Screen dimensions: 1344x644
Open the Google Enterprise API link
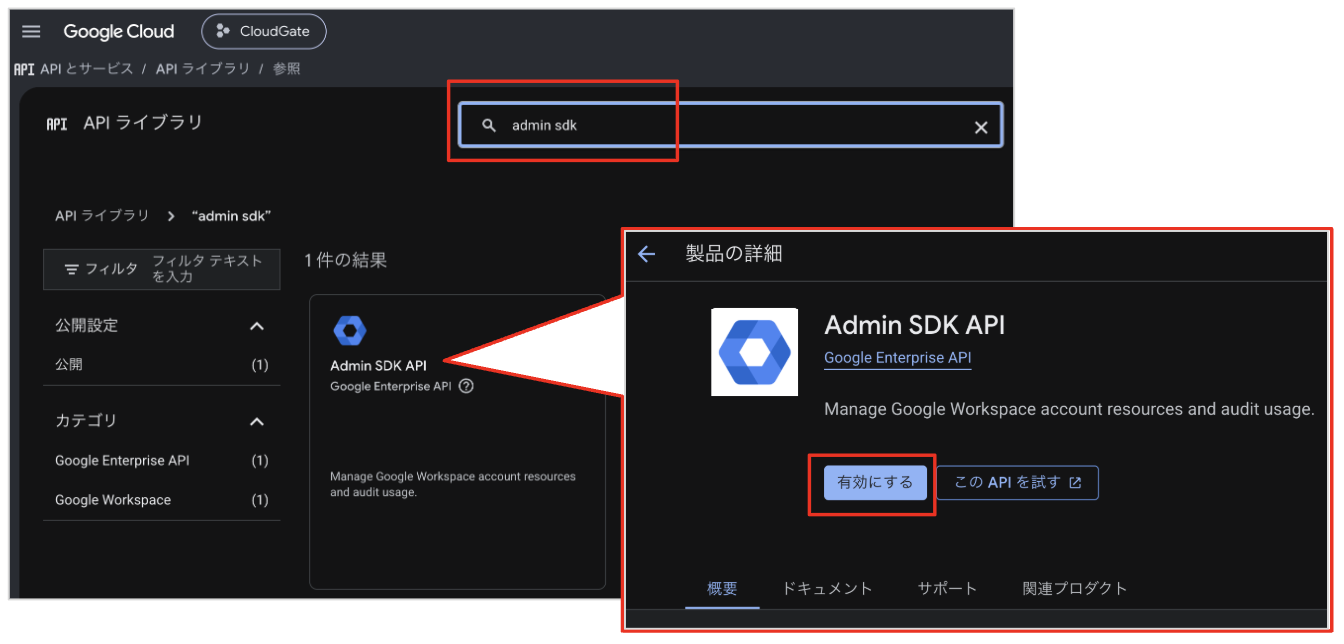coord(897,358)
